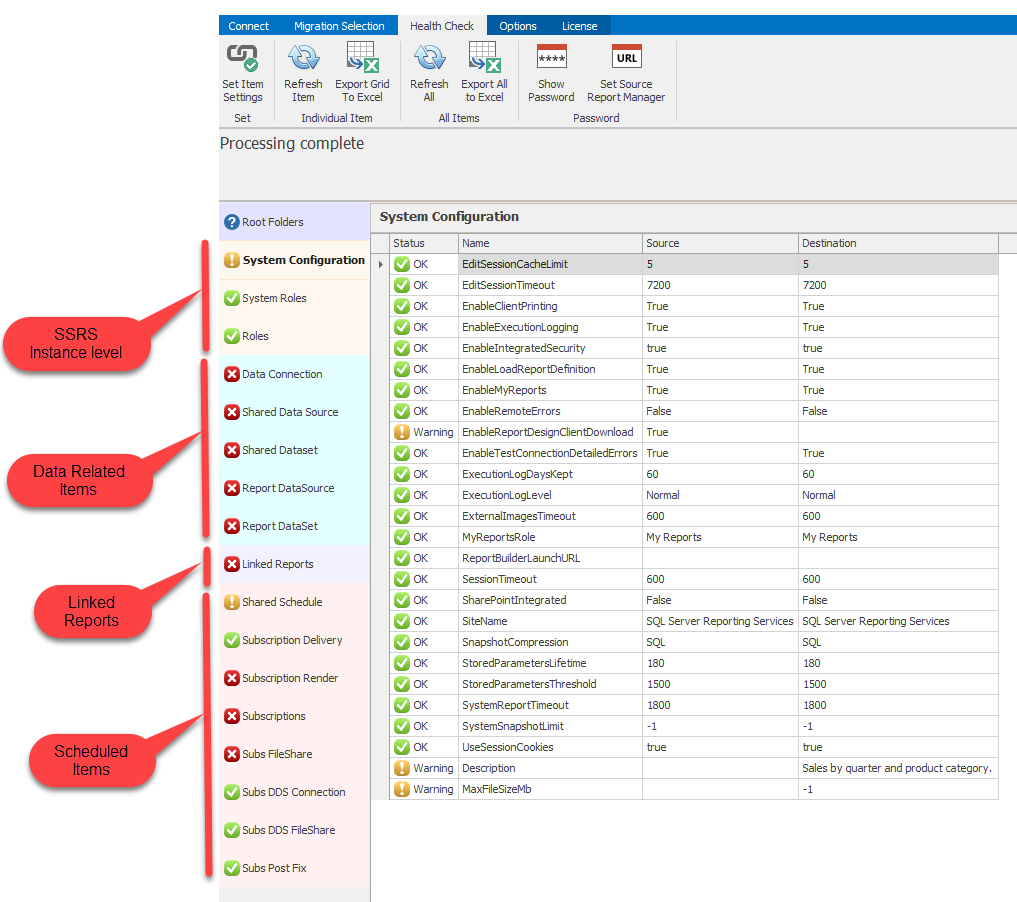Open the Options tab
Viewport: 1017px width, 902px height.
(x=518, y=26)
